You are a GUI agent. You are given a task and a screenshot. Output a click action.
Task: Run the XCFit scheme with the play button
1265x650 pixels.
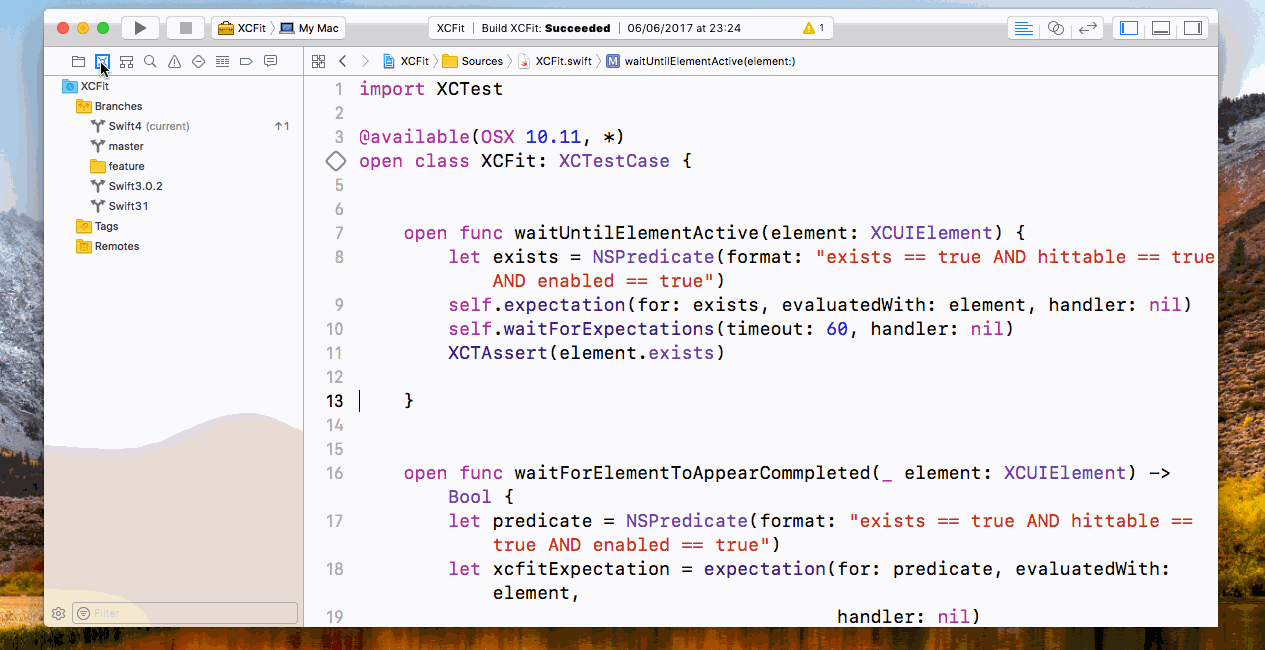139,28
